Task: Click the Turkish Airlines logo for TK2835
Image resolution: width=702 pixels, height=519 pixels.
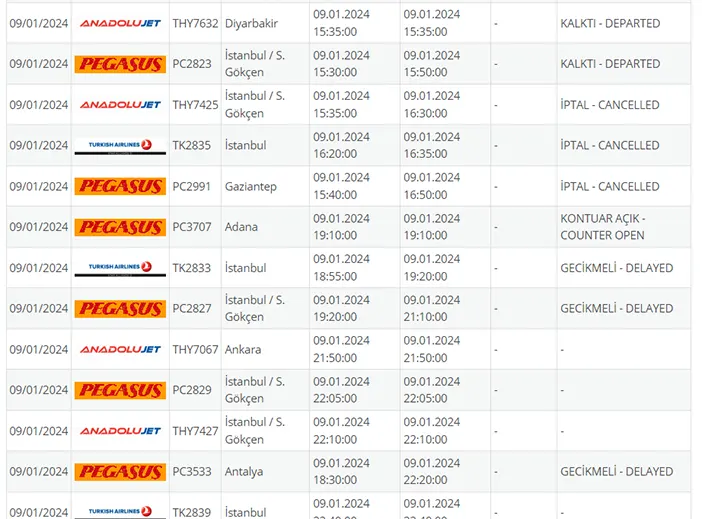Action: tap(120, 146)
